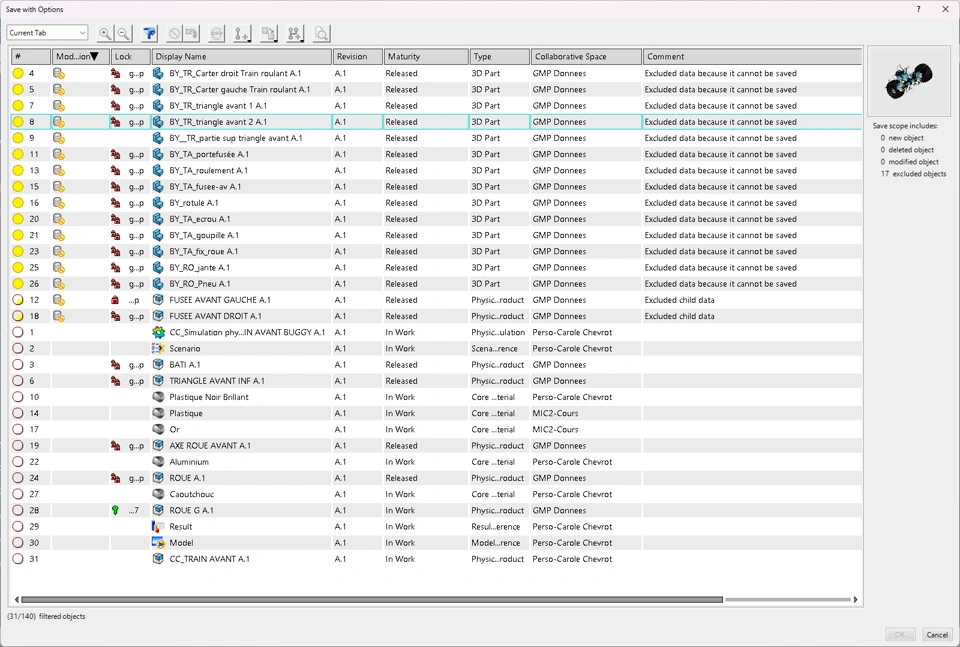960x647 pixels.
Task: Sort by Display Name column header
Action: (x=242, y=56)
